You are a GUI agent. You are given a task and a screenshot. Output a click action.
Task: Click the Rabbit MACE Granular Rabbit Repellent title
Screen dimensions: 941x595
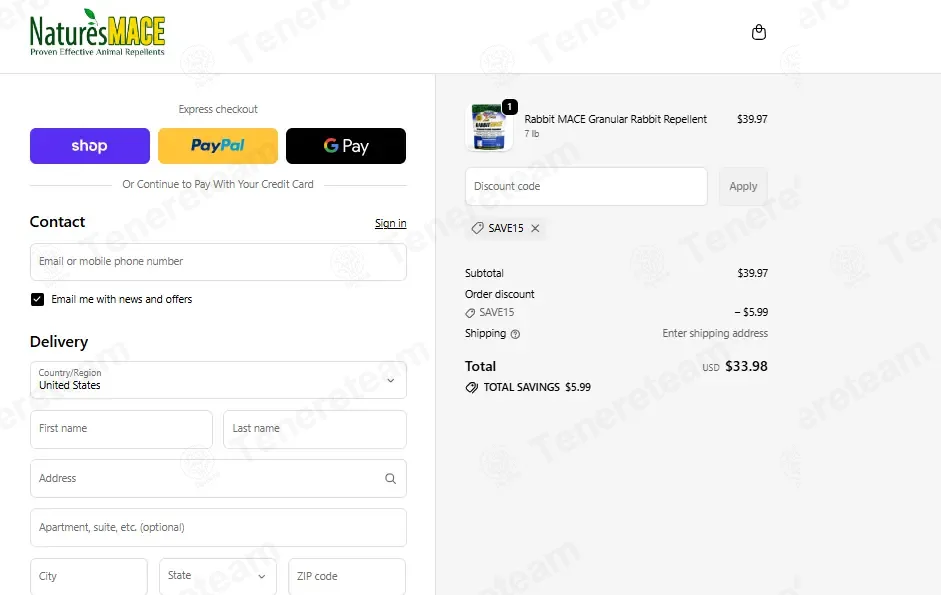pos(616,119)
